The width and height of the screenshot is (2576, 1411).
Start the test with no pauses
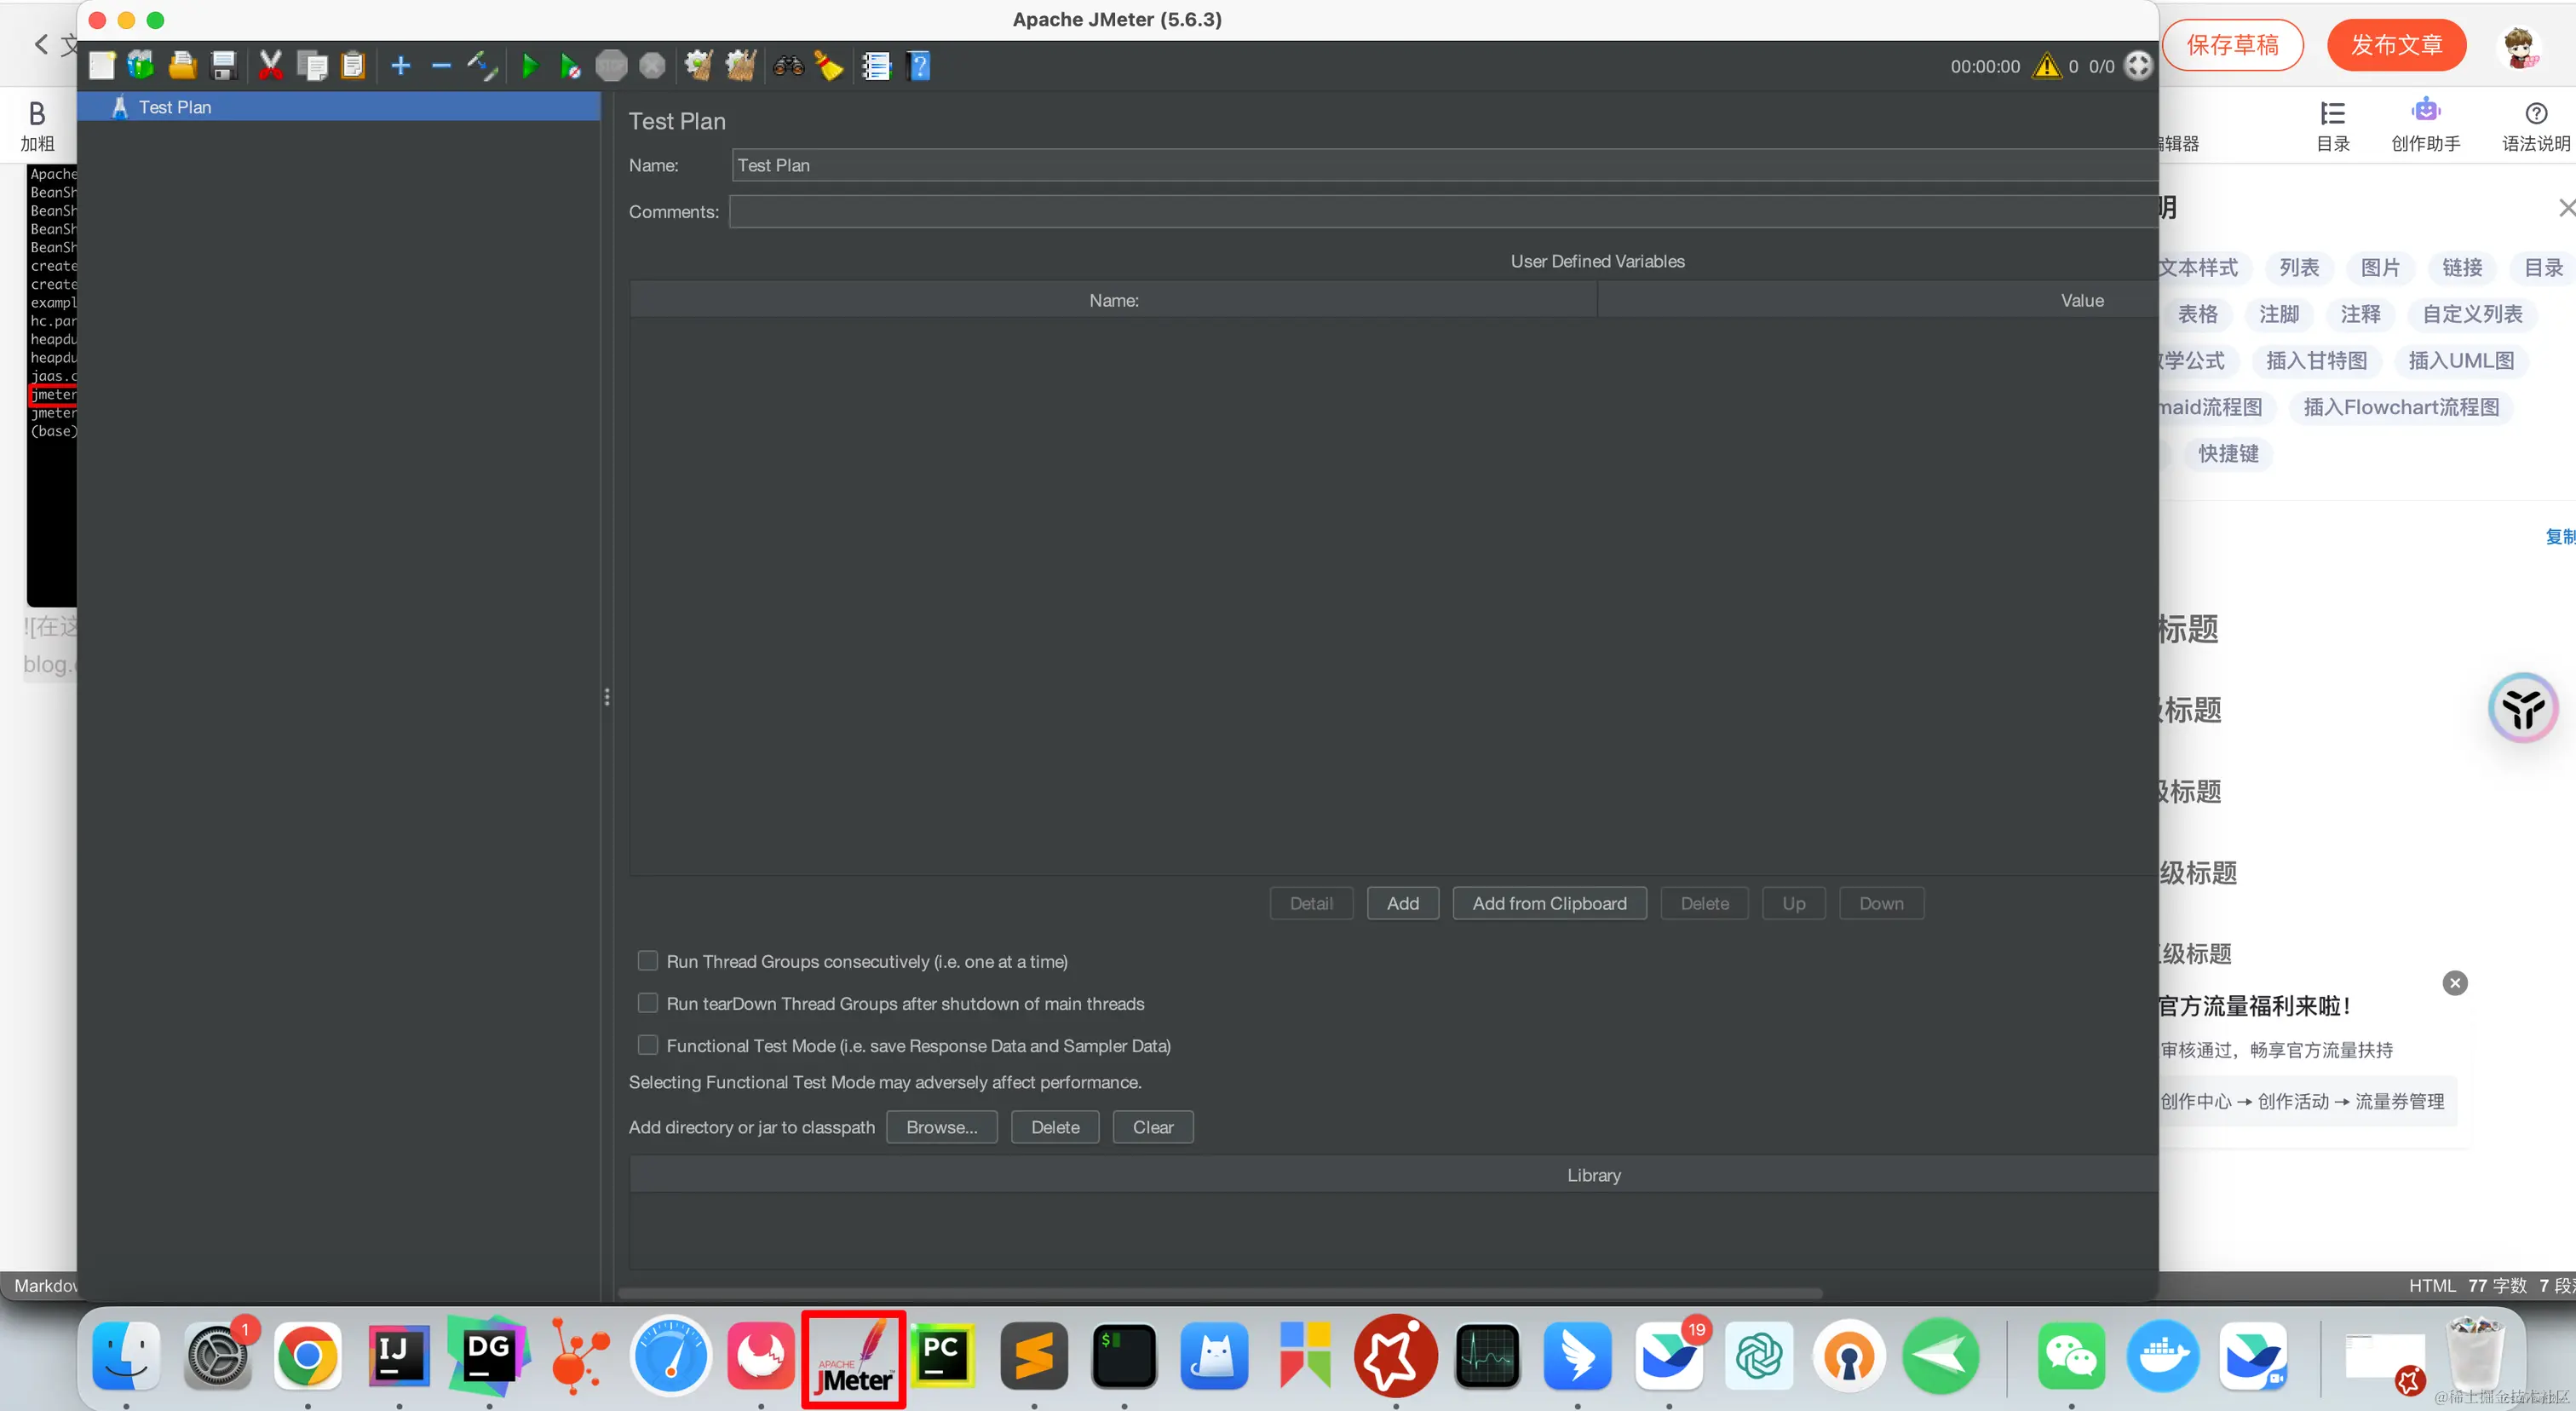(570, 66)
